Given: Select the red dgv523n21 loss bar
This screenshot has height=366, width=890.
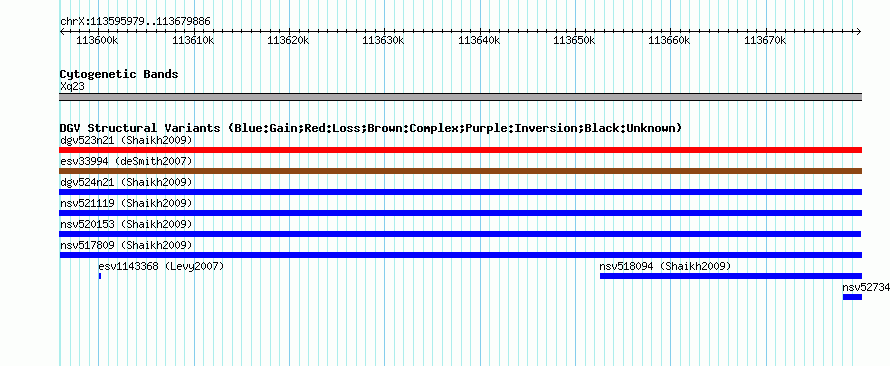Looking at the screenshot, I should [461, 150].
